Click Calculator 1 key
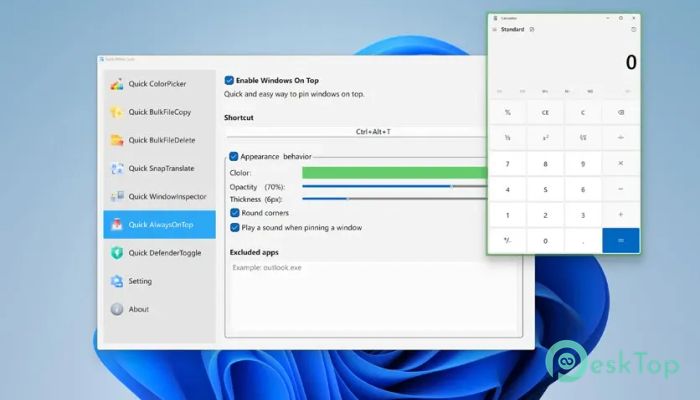The height and width of the screenshot is (400, 700). coord(508,215)
